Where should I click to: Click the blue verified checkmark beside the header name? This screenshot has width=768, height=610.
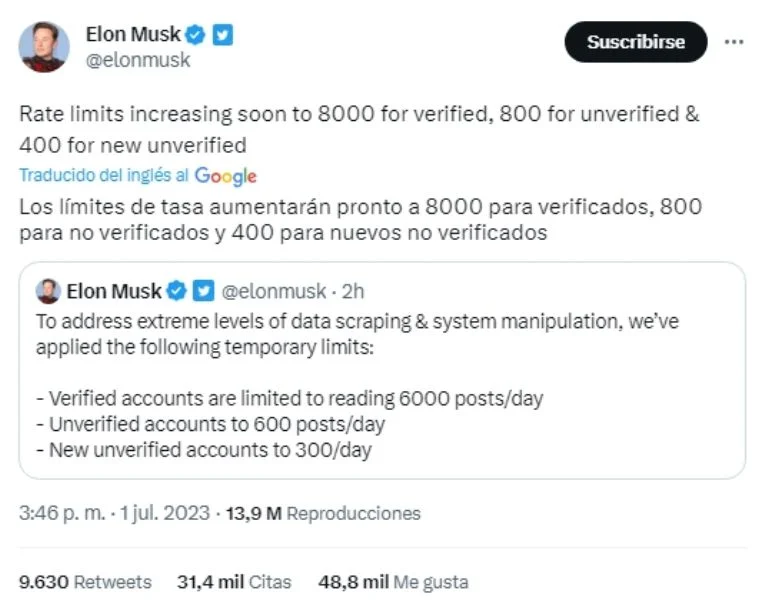coord(196,35)
